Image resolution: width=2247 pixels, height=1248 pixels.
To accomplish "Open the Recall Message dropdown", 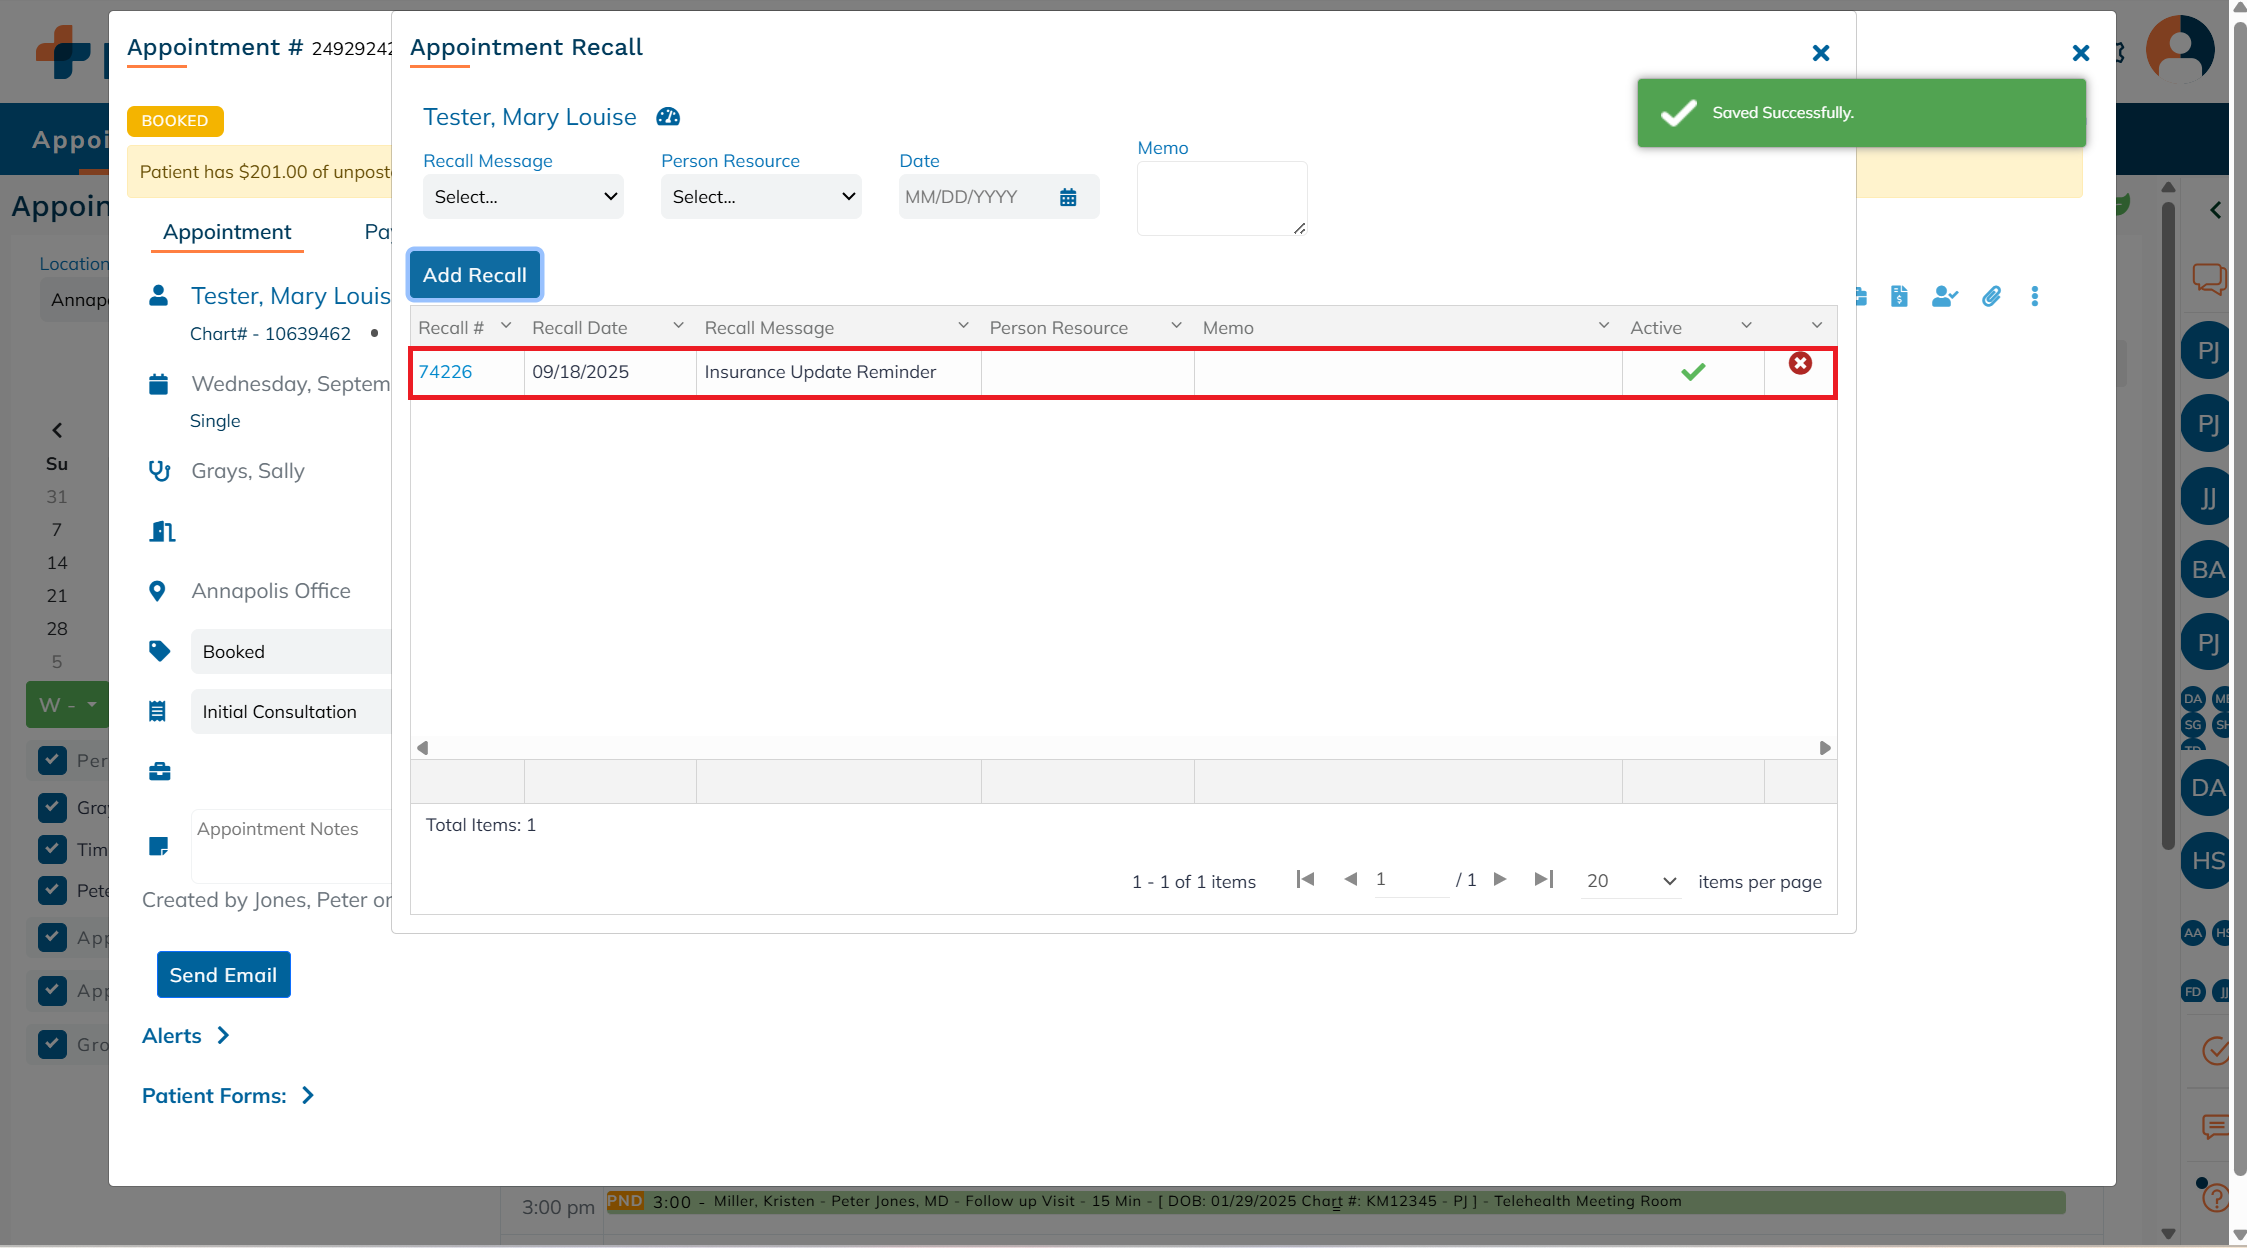I will point(523,197).
